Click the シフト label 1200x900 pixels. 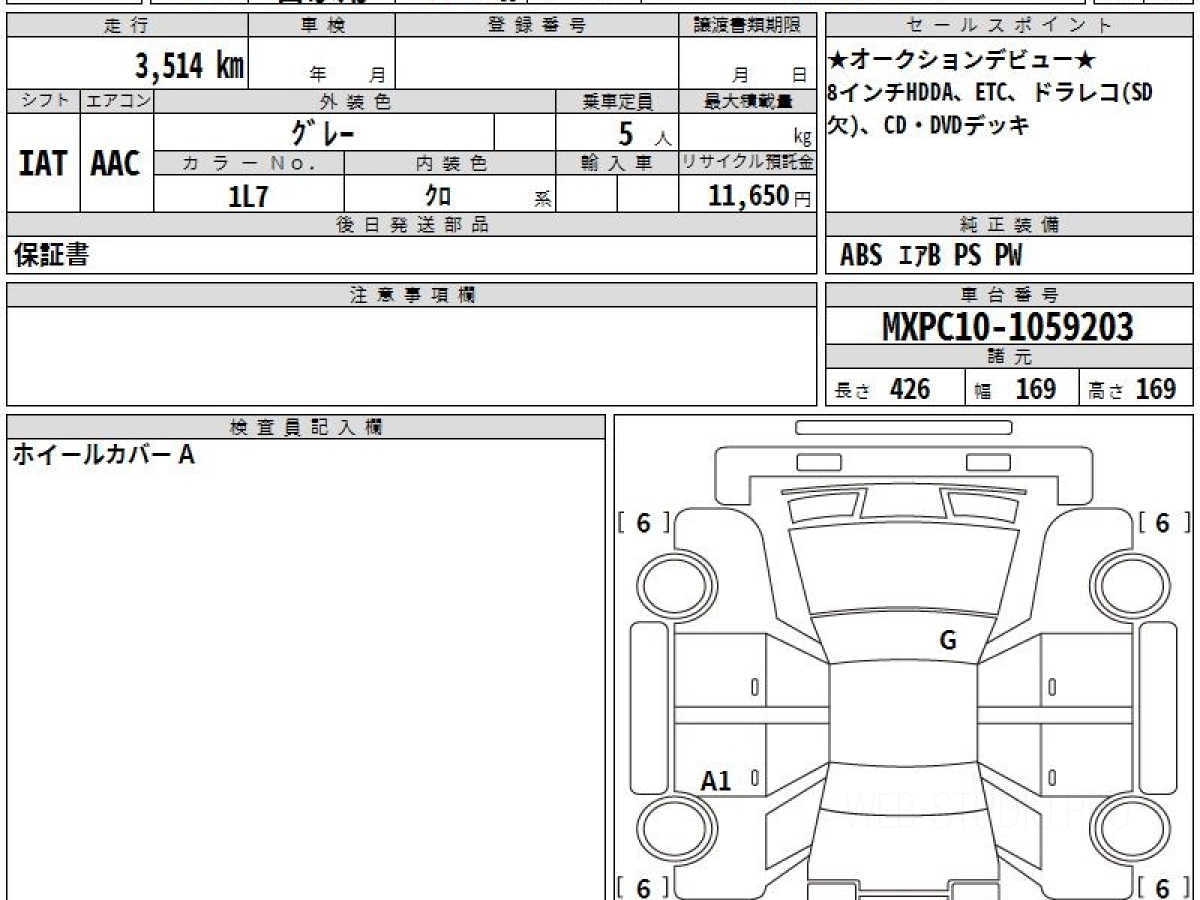[x=43, y=101]
